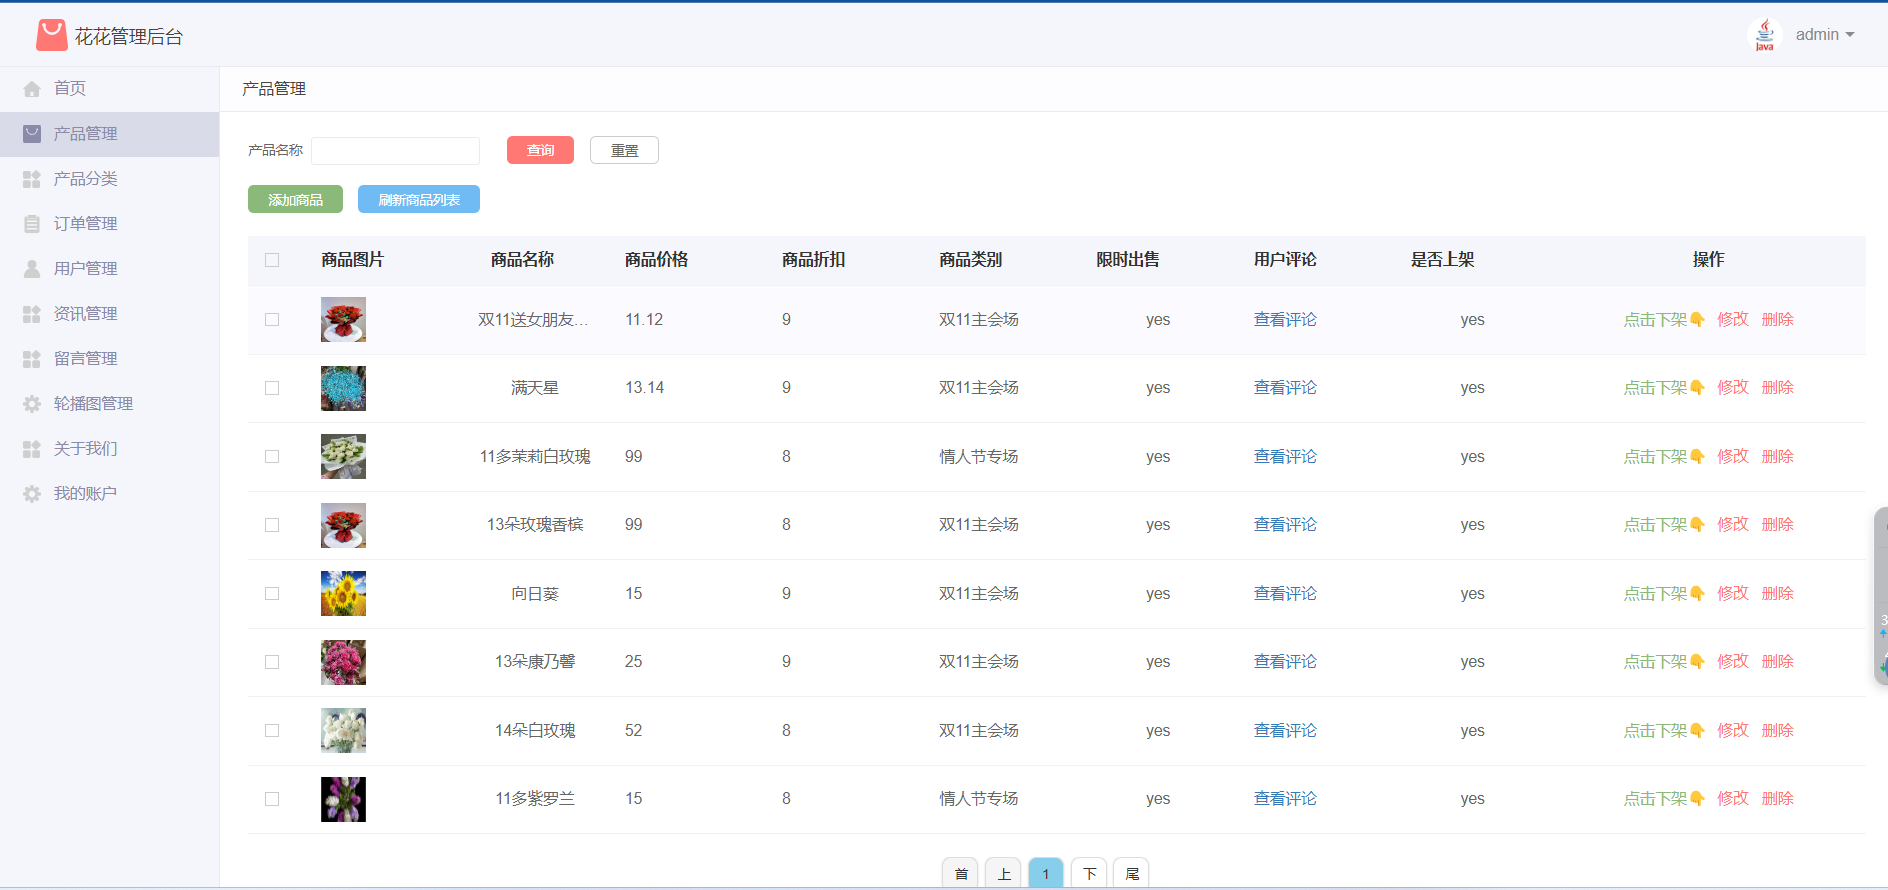This screenshot has height=890, width=1888.
Task: Select page 1 in pagination
Action: (1046, 873)
